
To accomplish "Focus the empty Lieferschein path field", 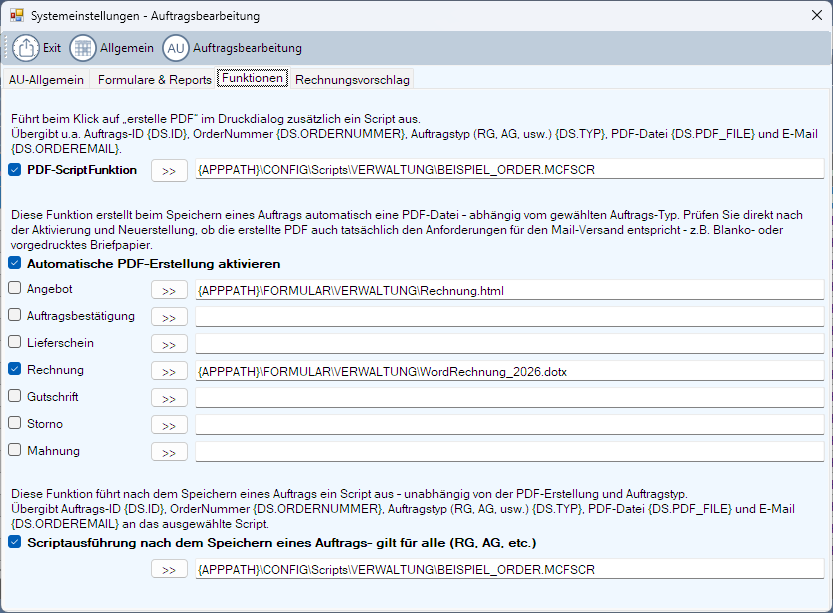I will pyautogui.click(x=510, y=344).
